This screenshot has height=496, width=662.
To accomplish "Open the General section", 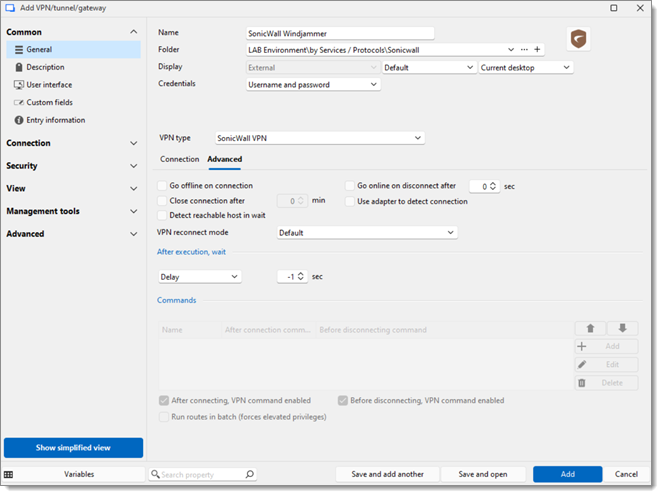I will tap(74, 49).
